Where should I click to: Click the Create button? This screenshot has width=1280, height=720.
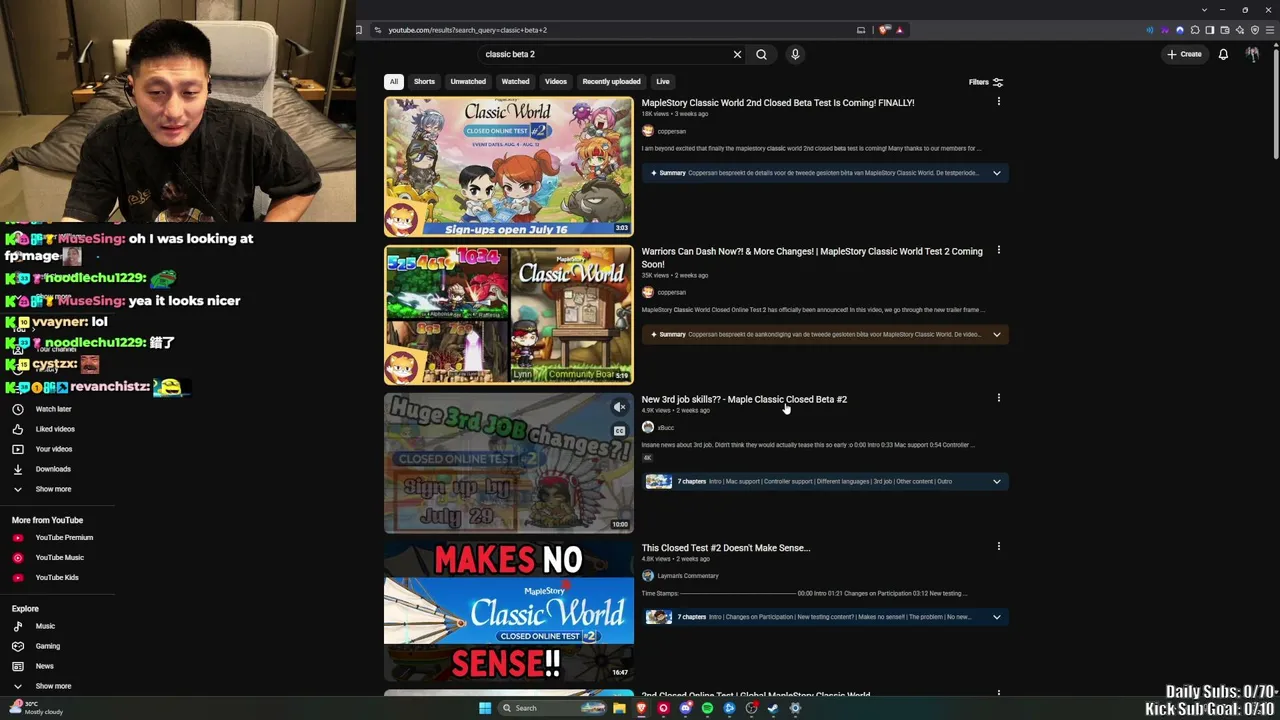click(1184, 54)
